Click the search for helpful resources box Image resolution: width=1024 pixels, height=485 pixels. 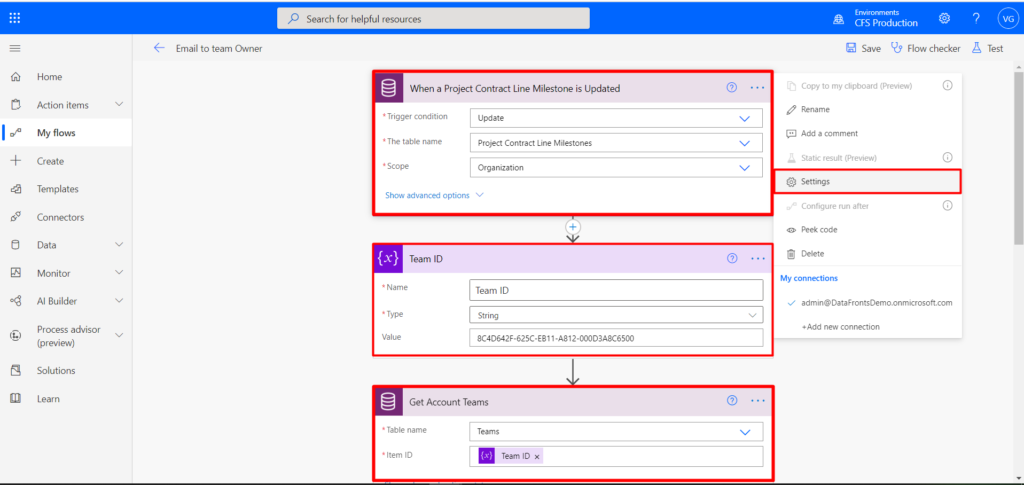[433, 18]
